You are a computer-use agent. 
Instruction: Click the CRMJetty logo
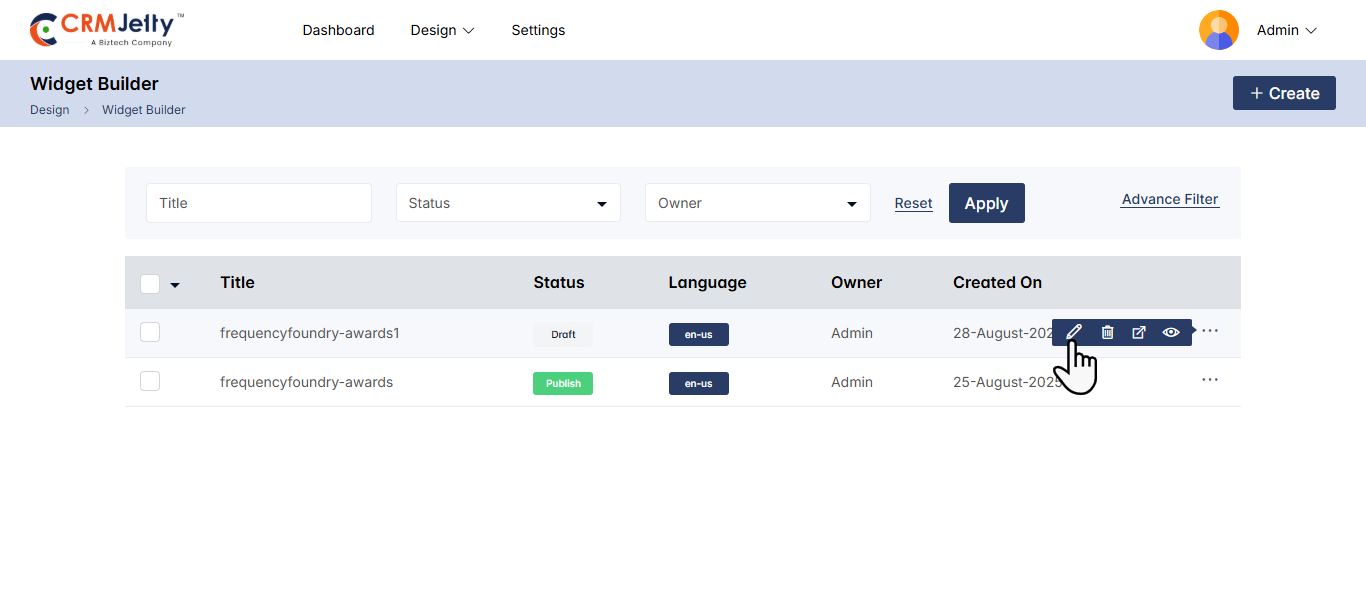click(x=106, y=30)
